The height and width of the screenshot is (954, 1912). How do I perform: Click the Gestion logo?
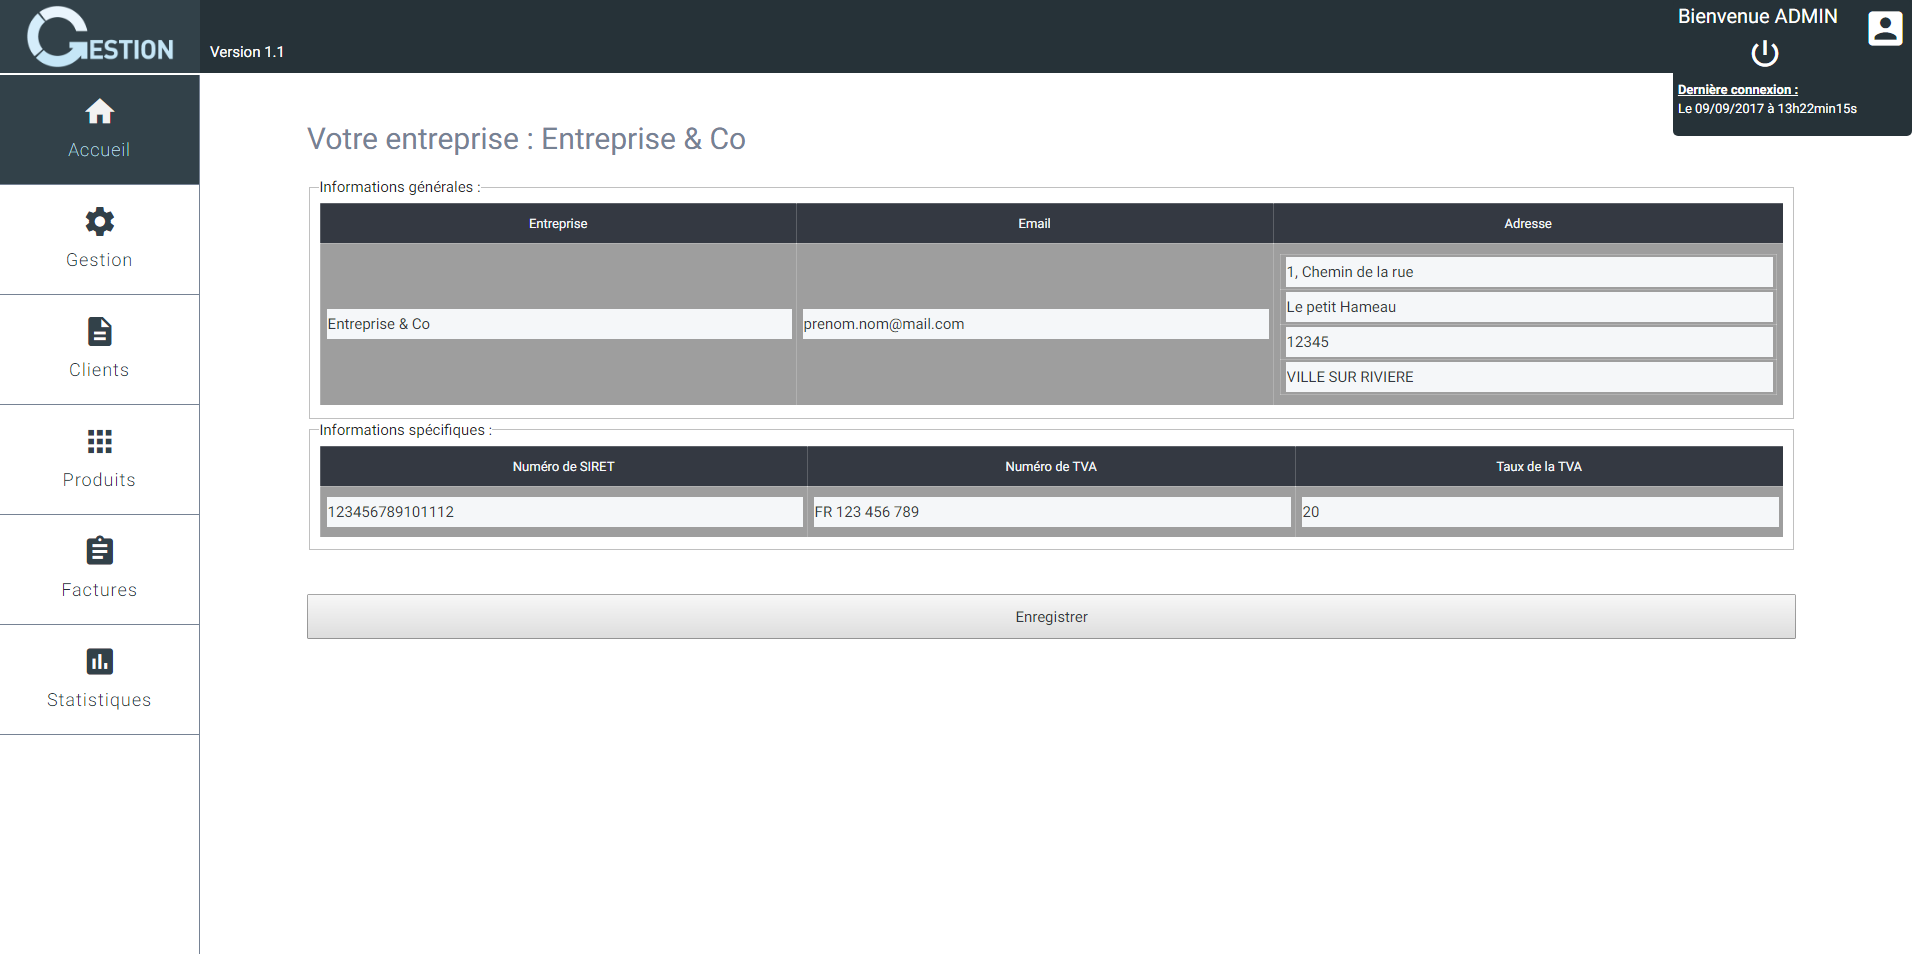pos(99,37)
